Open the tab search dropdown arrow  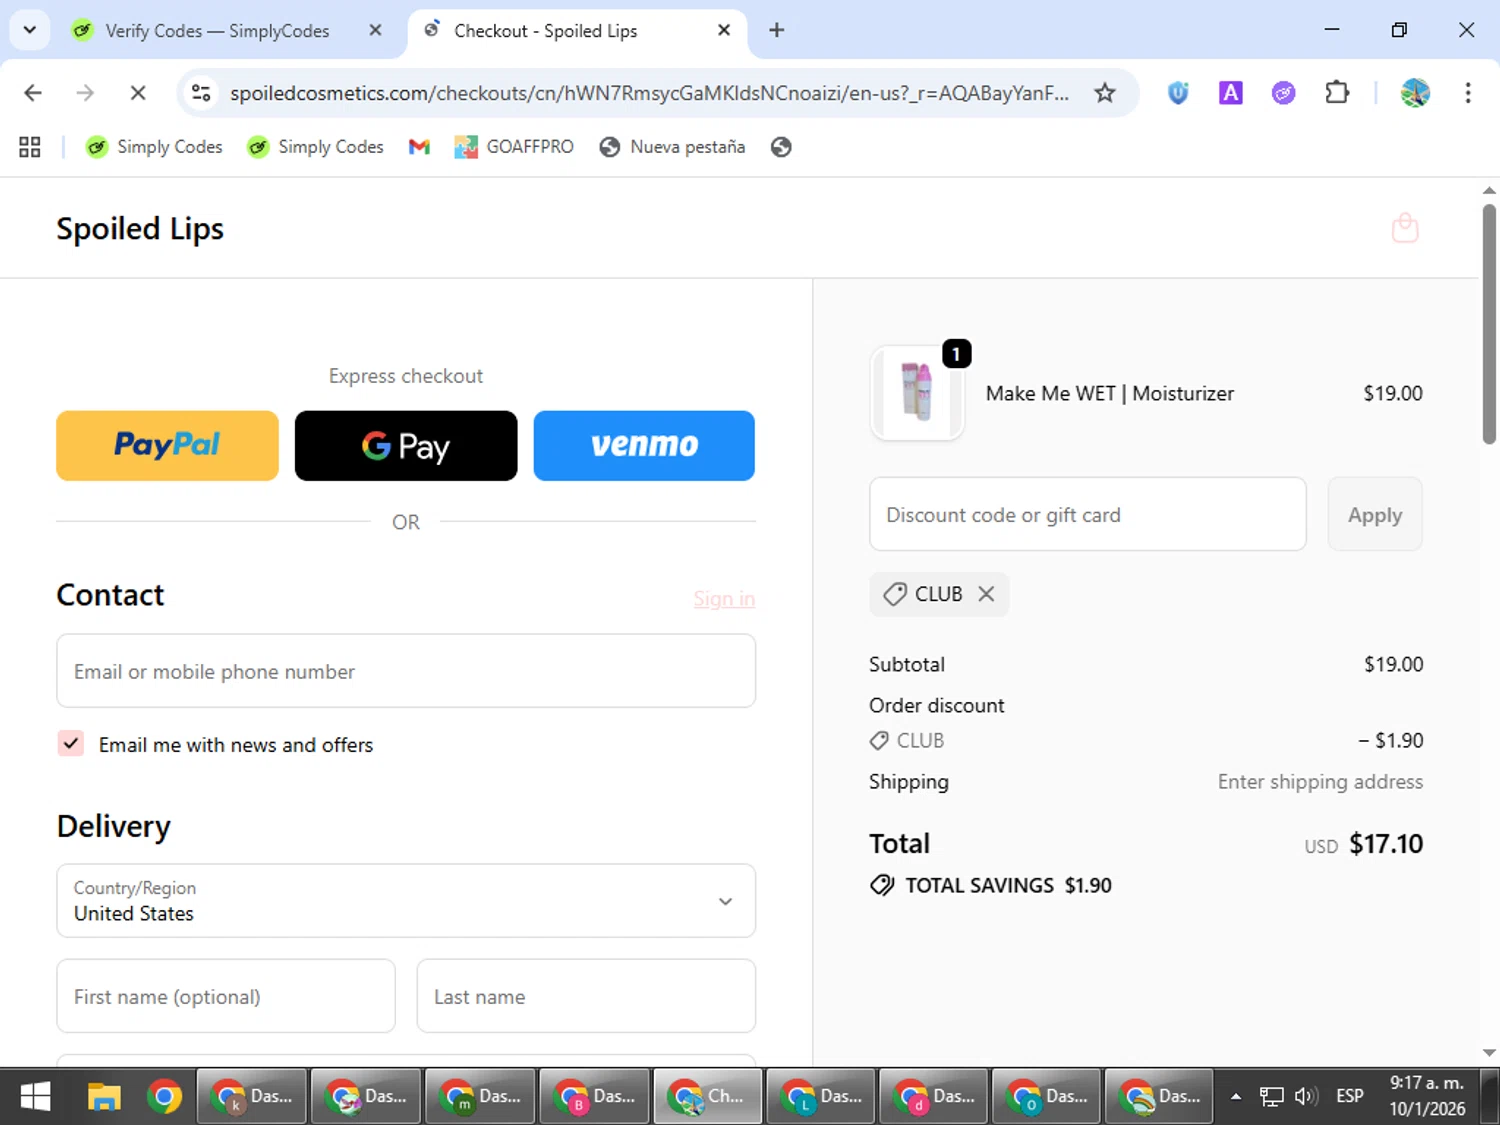pos(30,30)
